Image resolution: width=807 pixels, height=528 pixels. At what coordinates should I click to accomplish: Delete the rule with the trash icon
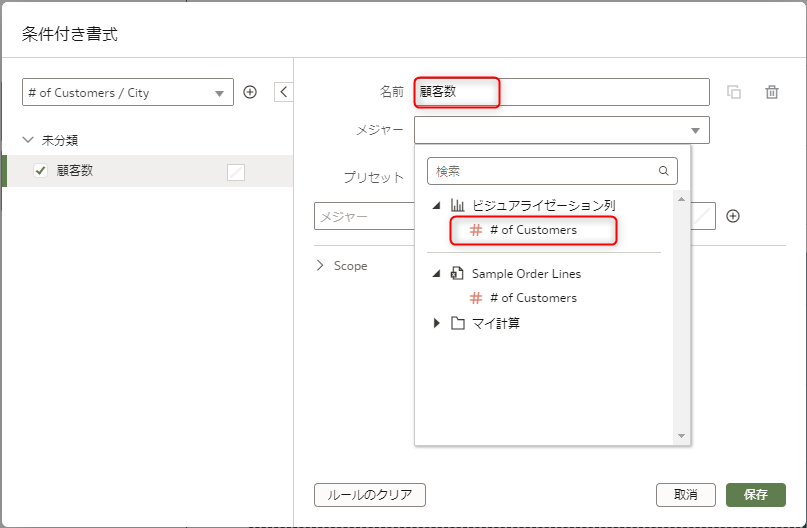coord(771,92)
